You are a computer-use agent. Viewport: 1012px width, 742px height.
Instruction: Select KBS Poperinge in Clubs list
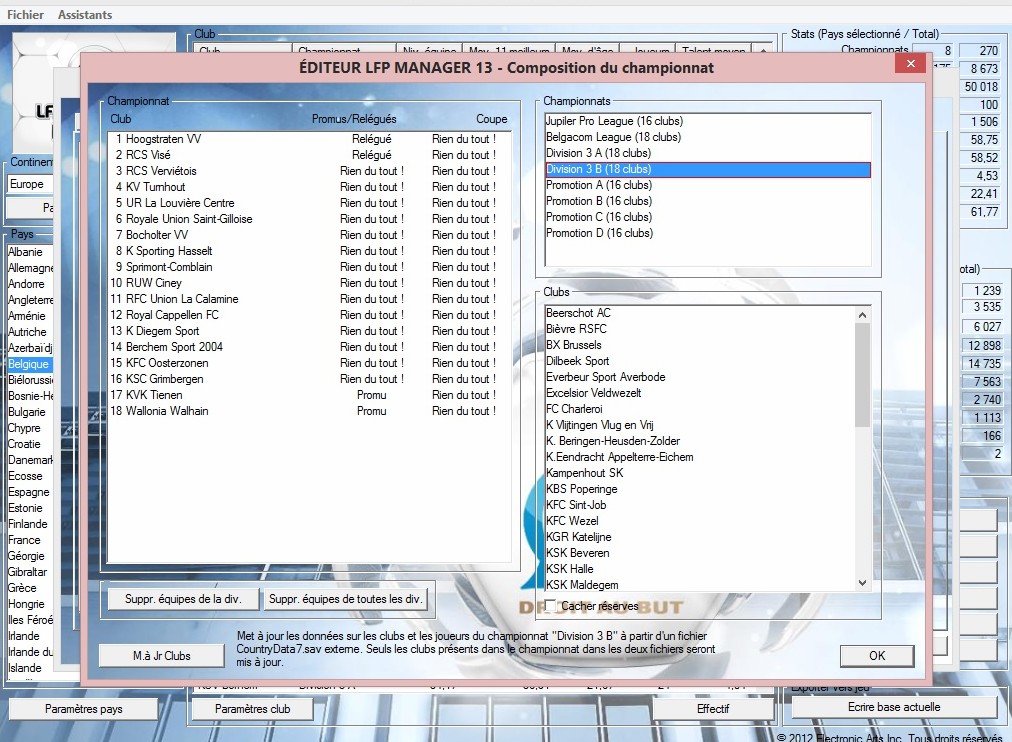(x=700, y=489)
